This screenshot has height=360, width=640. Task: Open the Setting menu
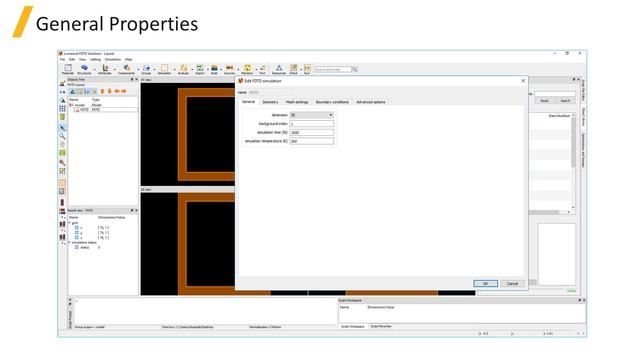[x=95, y=60]
